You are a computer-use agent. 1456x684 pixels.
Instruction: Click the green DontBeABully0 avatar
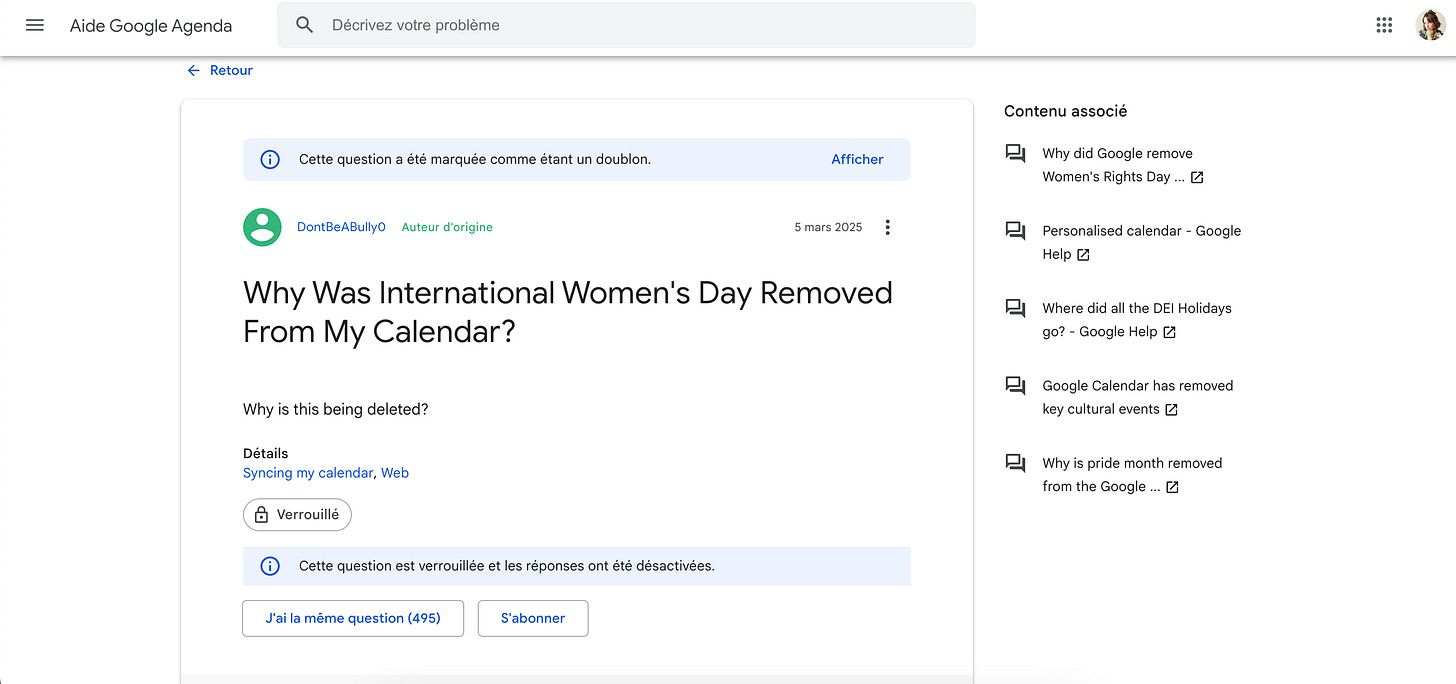point(262,227)
